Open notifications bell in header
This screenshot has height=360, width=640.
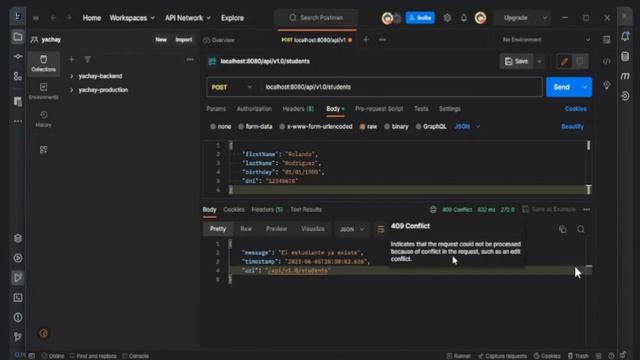point(464,18)
